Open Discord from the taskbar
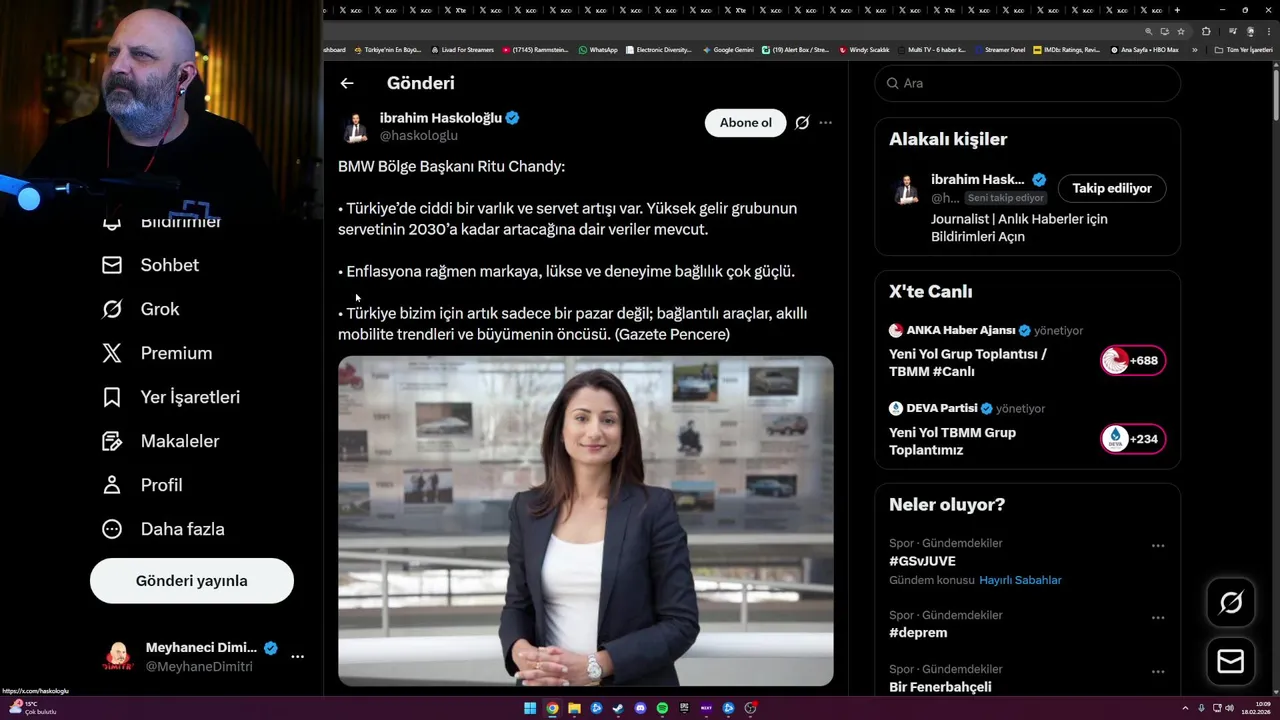The width and height of the screenshot is (1280, 720). (640, 708)
